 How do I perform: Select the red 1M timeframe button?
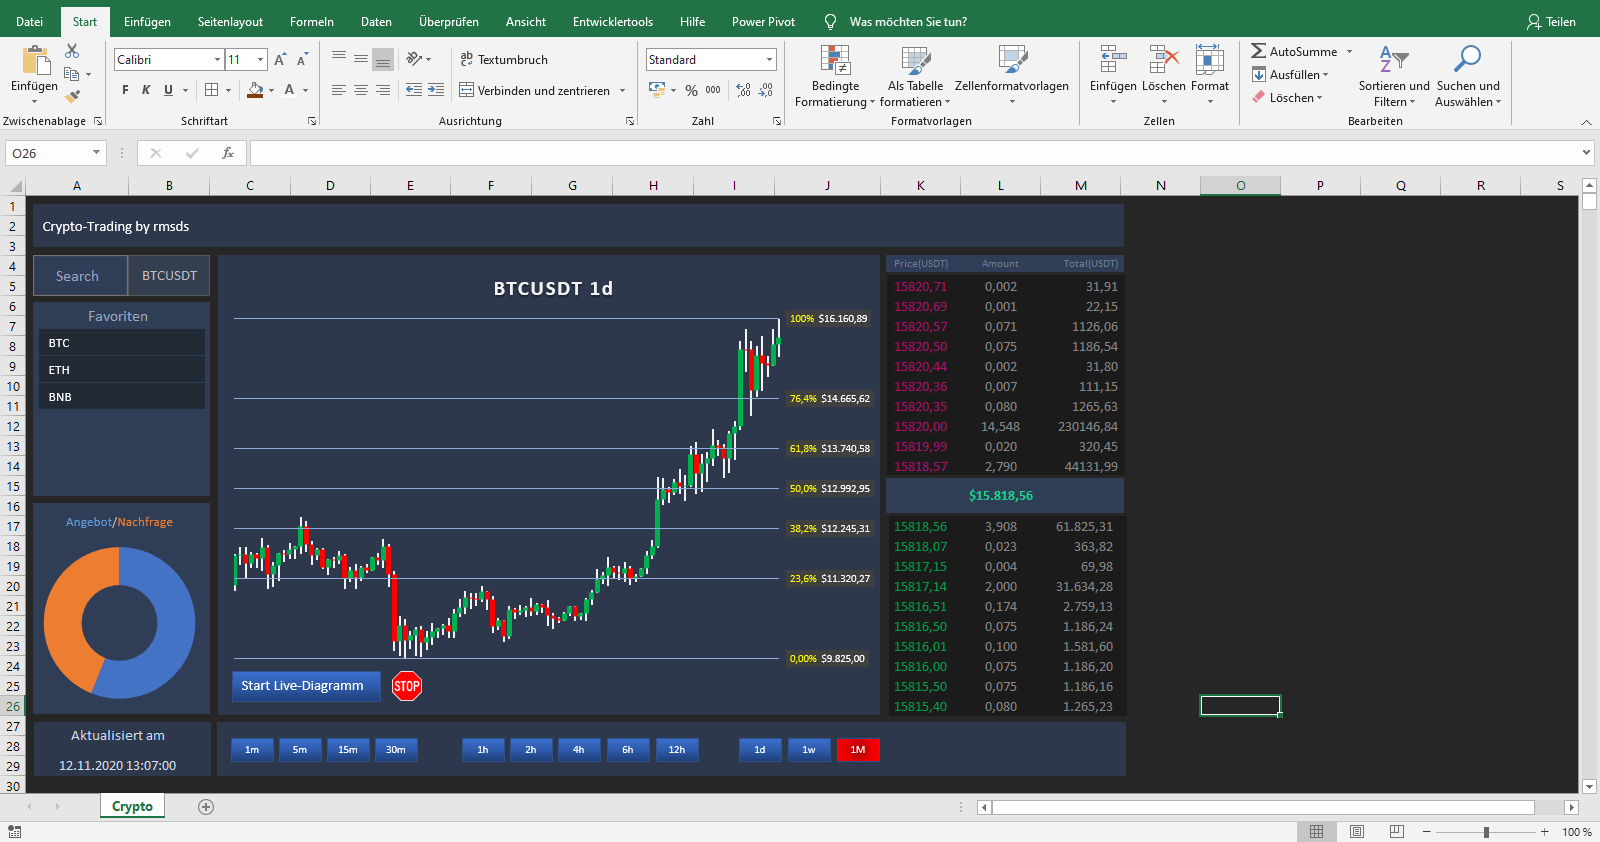(858, 750)
